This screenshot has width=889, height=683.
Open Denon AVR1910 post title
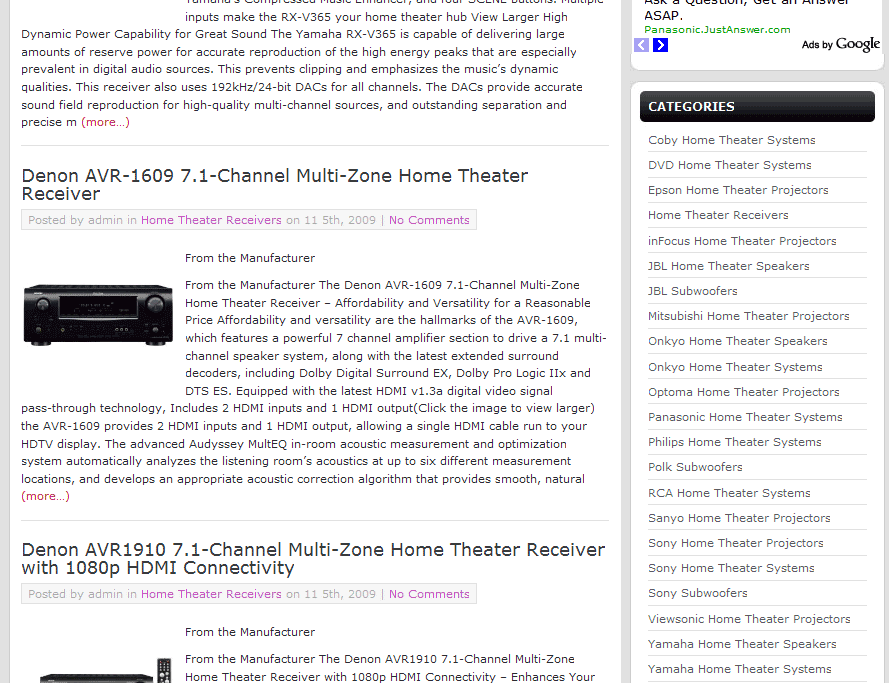click(313, 558)
